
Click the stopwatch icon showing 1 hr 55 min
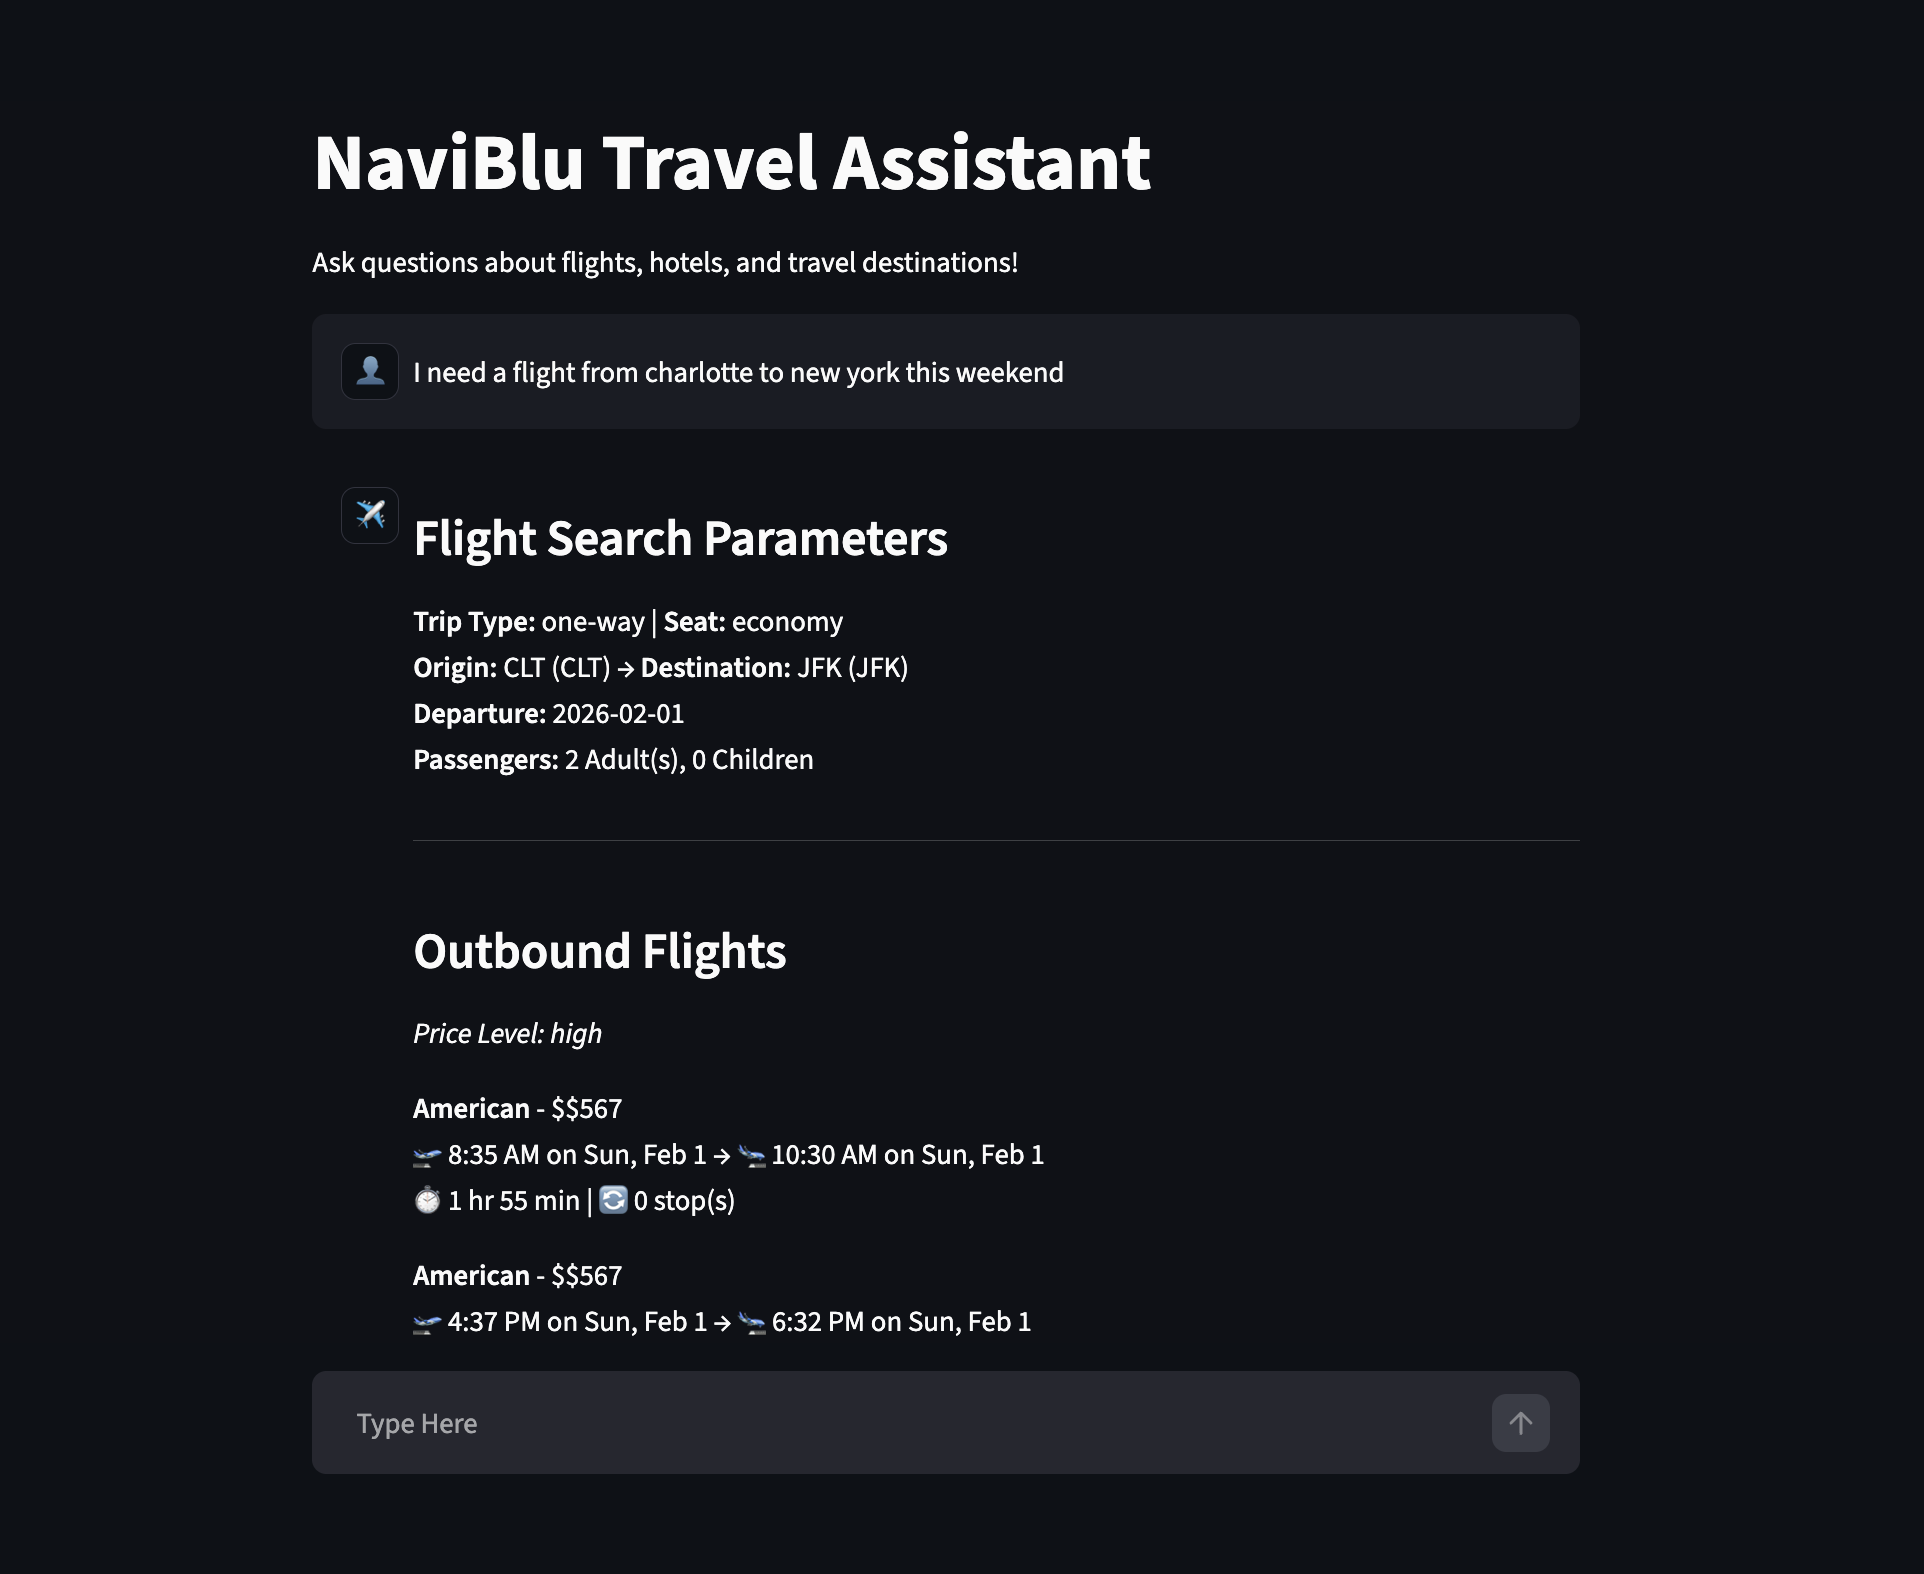coord(426,1201)
